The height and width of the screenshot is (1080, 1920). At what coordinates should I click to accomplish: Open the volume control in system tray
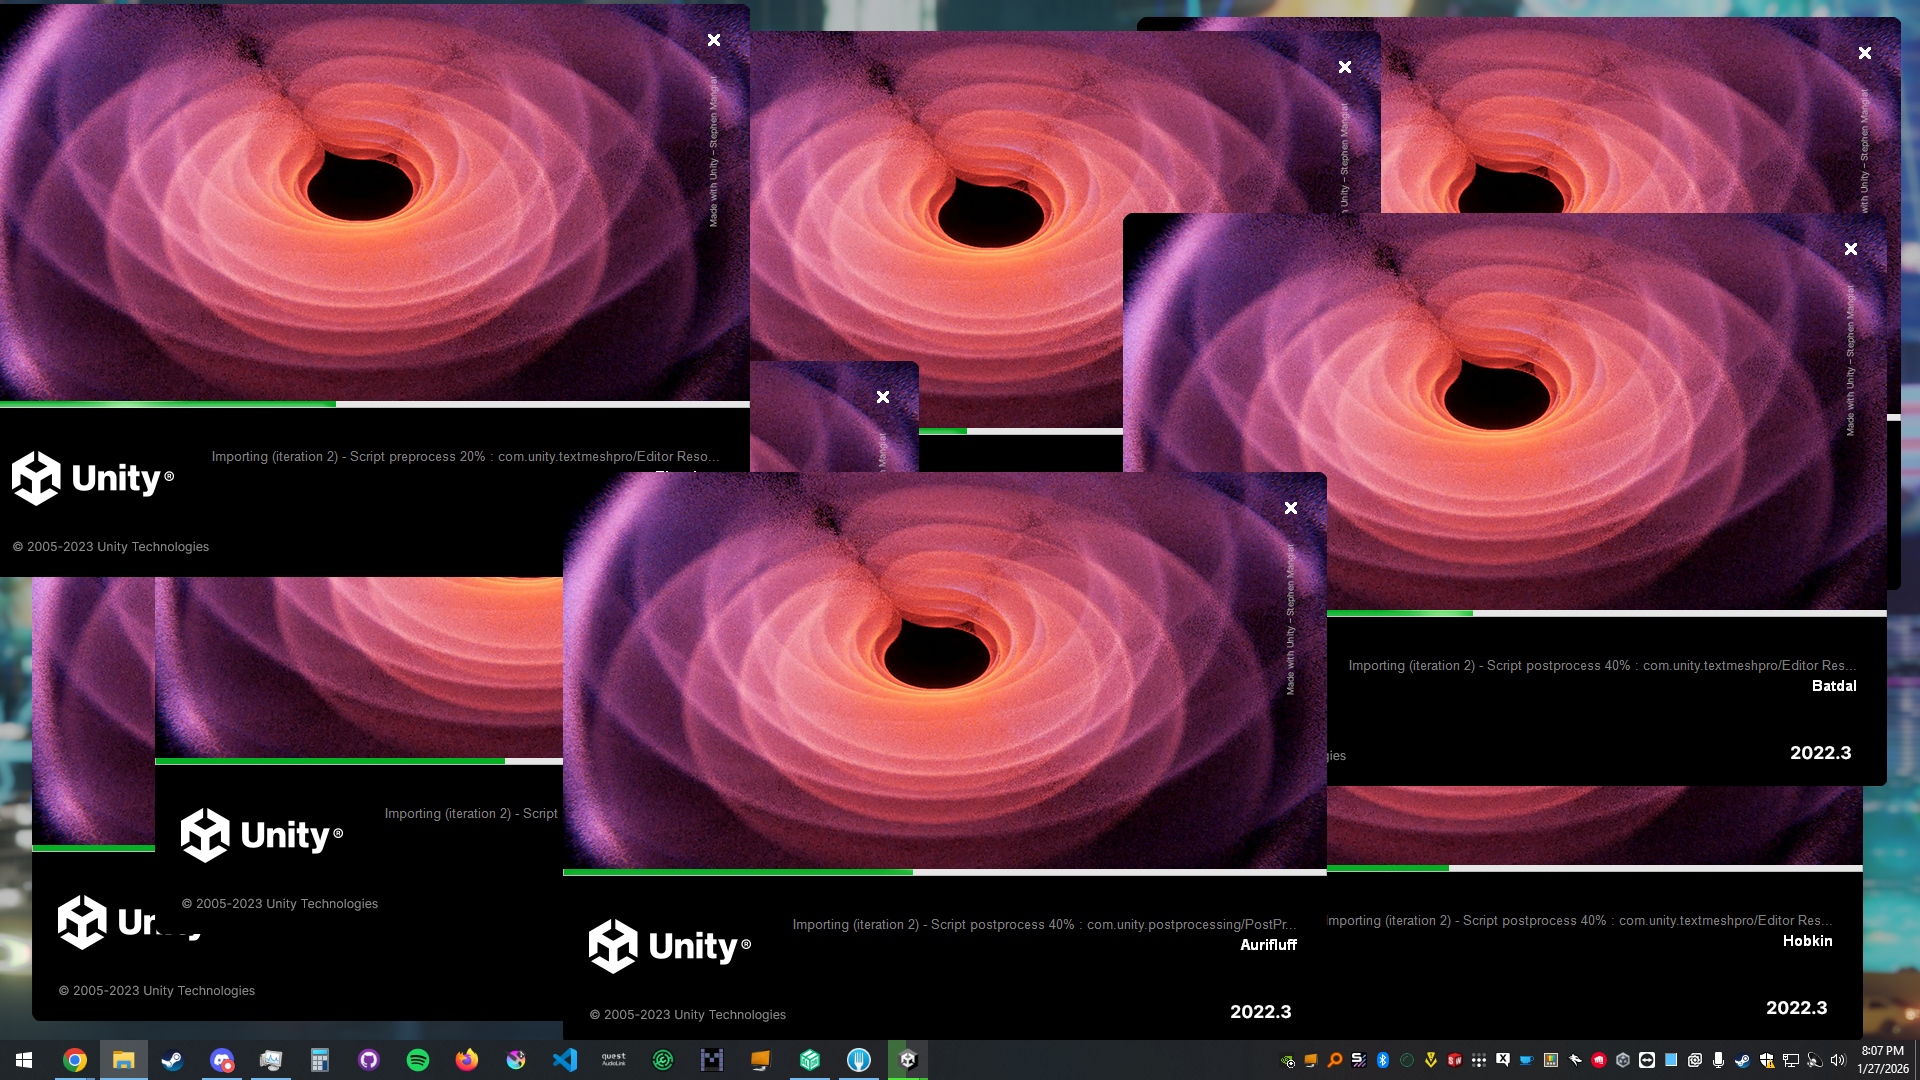coord(1838,1060)
